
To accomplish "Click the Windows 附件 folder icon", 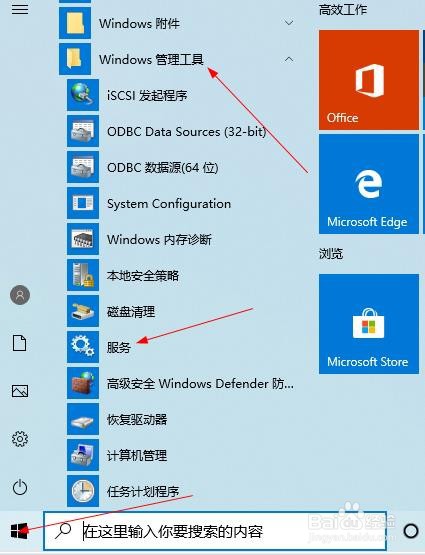I will (x=75, y=23).
